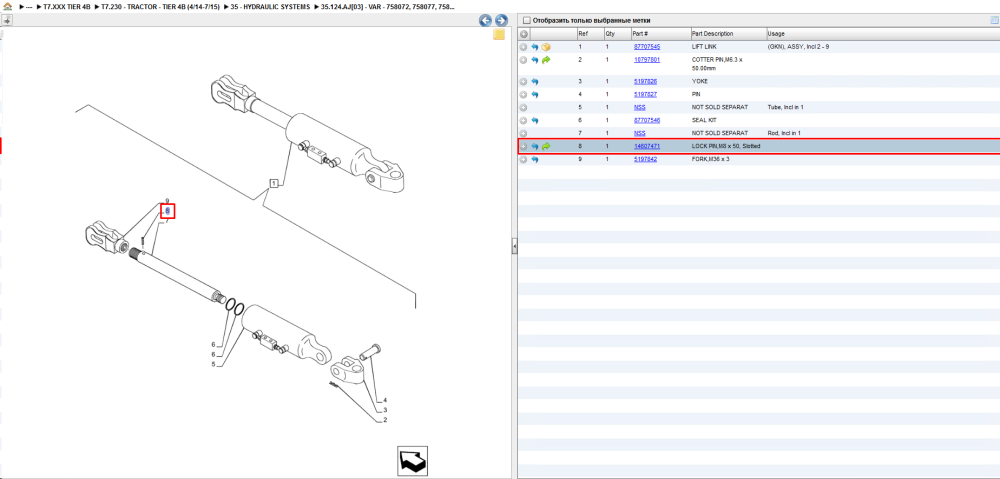Viewport: 1000px width, 479px height.
Task: Open T7.230 - TRACTOR - TIER 4B breadcrumb
Action: click(160, 6)
